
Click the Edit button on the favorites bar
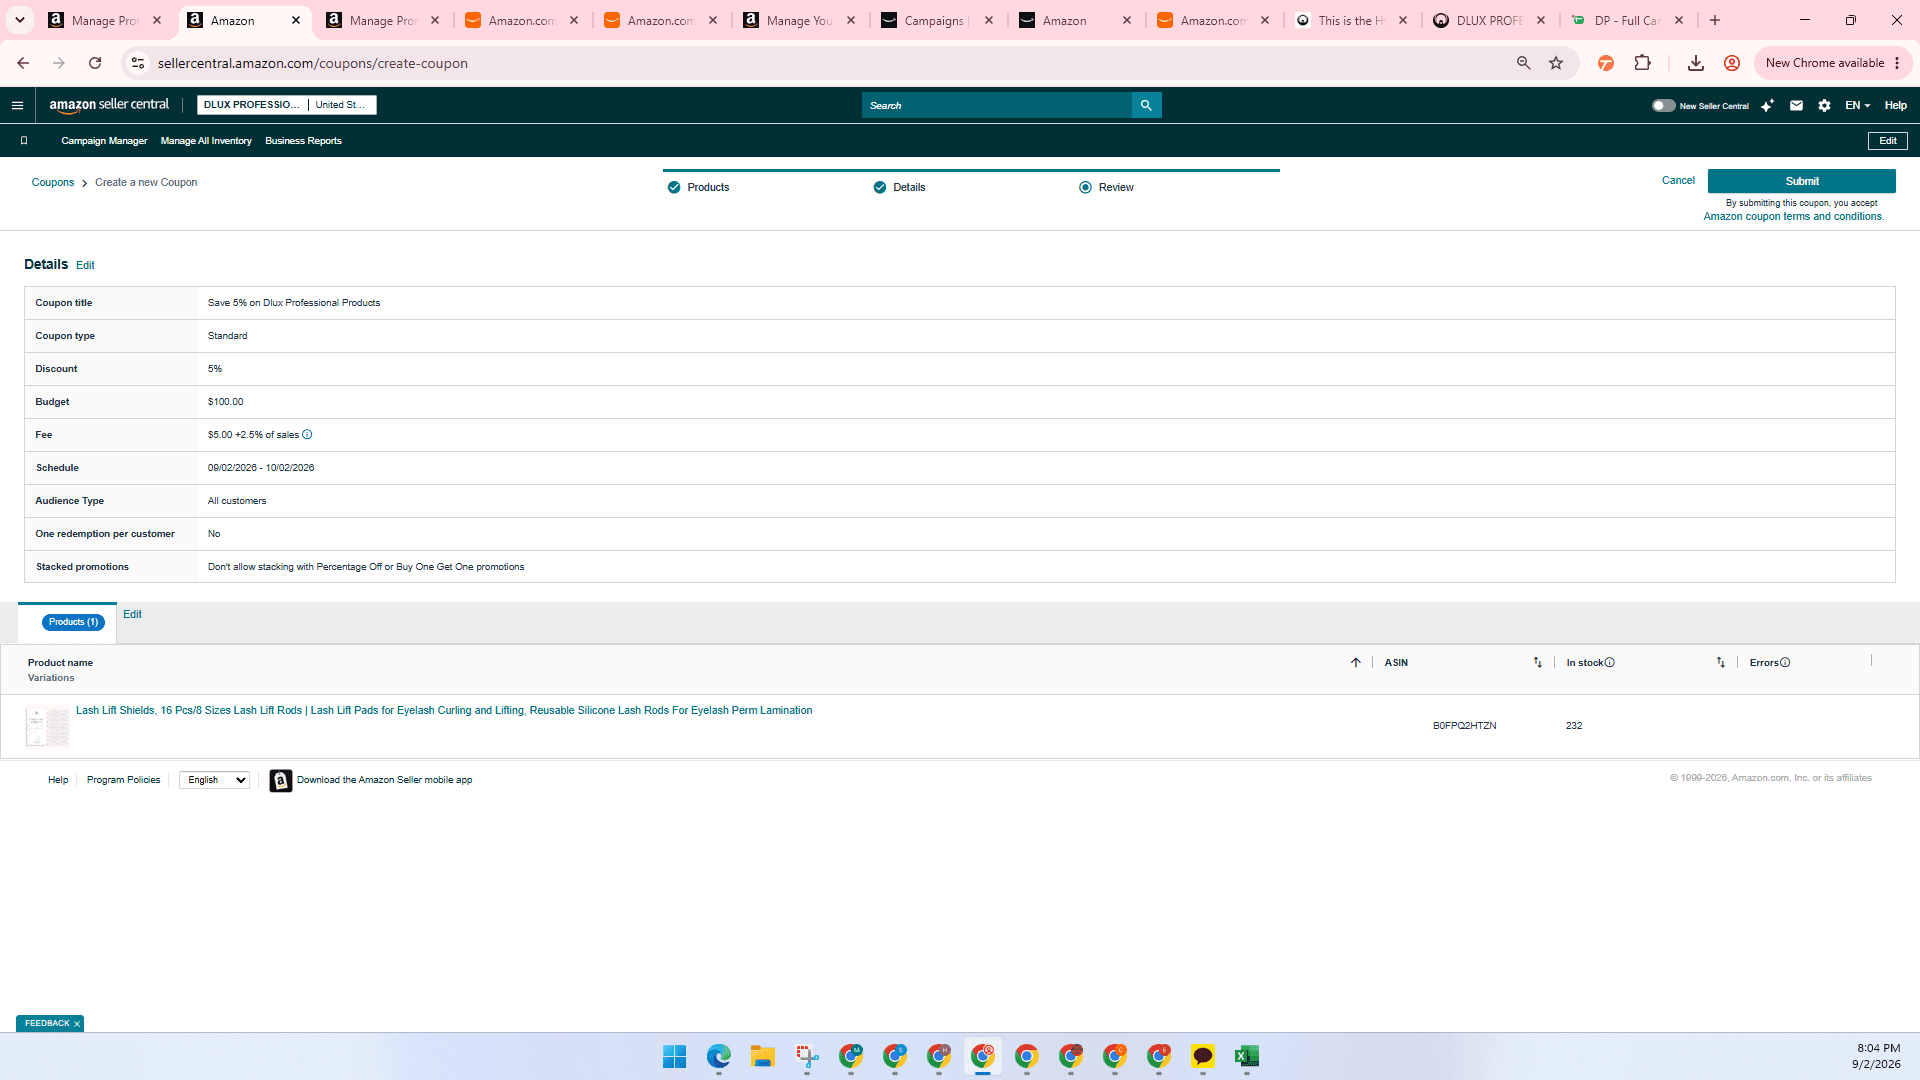(x=1887, y=141)
